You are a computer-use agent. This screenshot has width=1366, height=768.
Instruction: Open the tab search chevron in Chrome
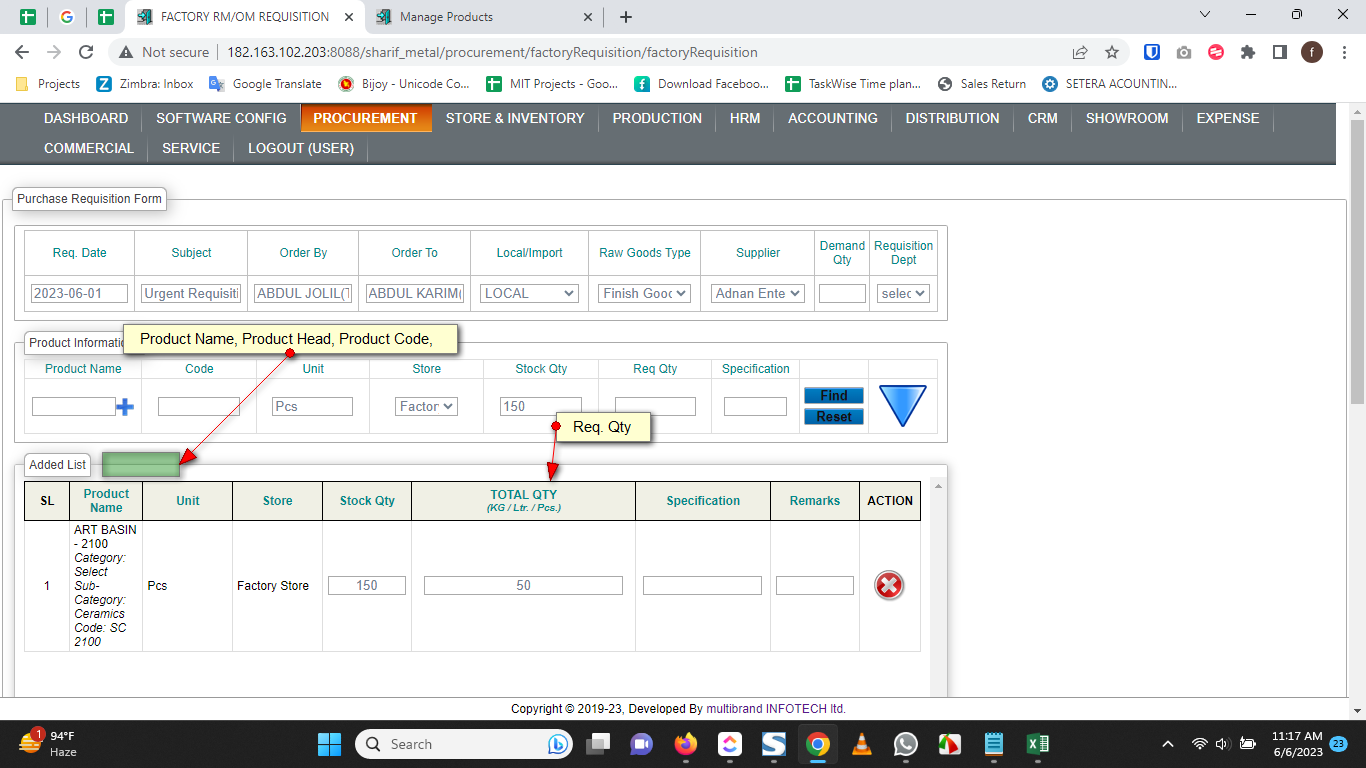click(1205, 15)
